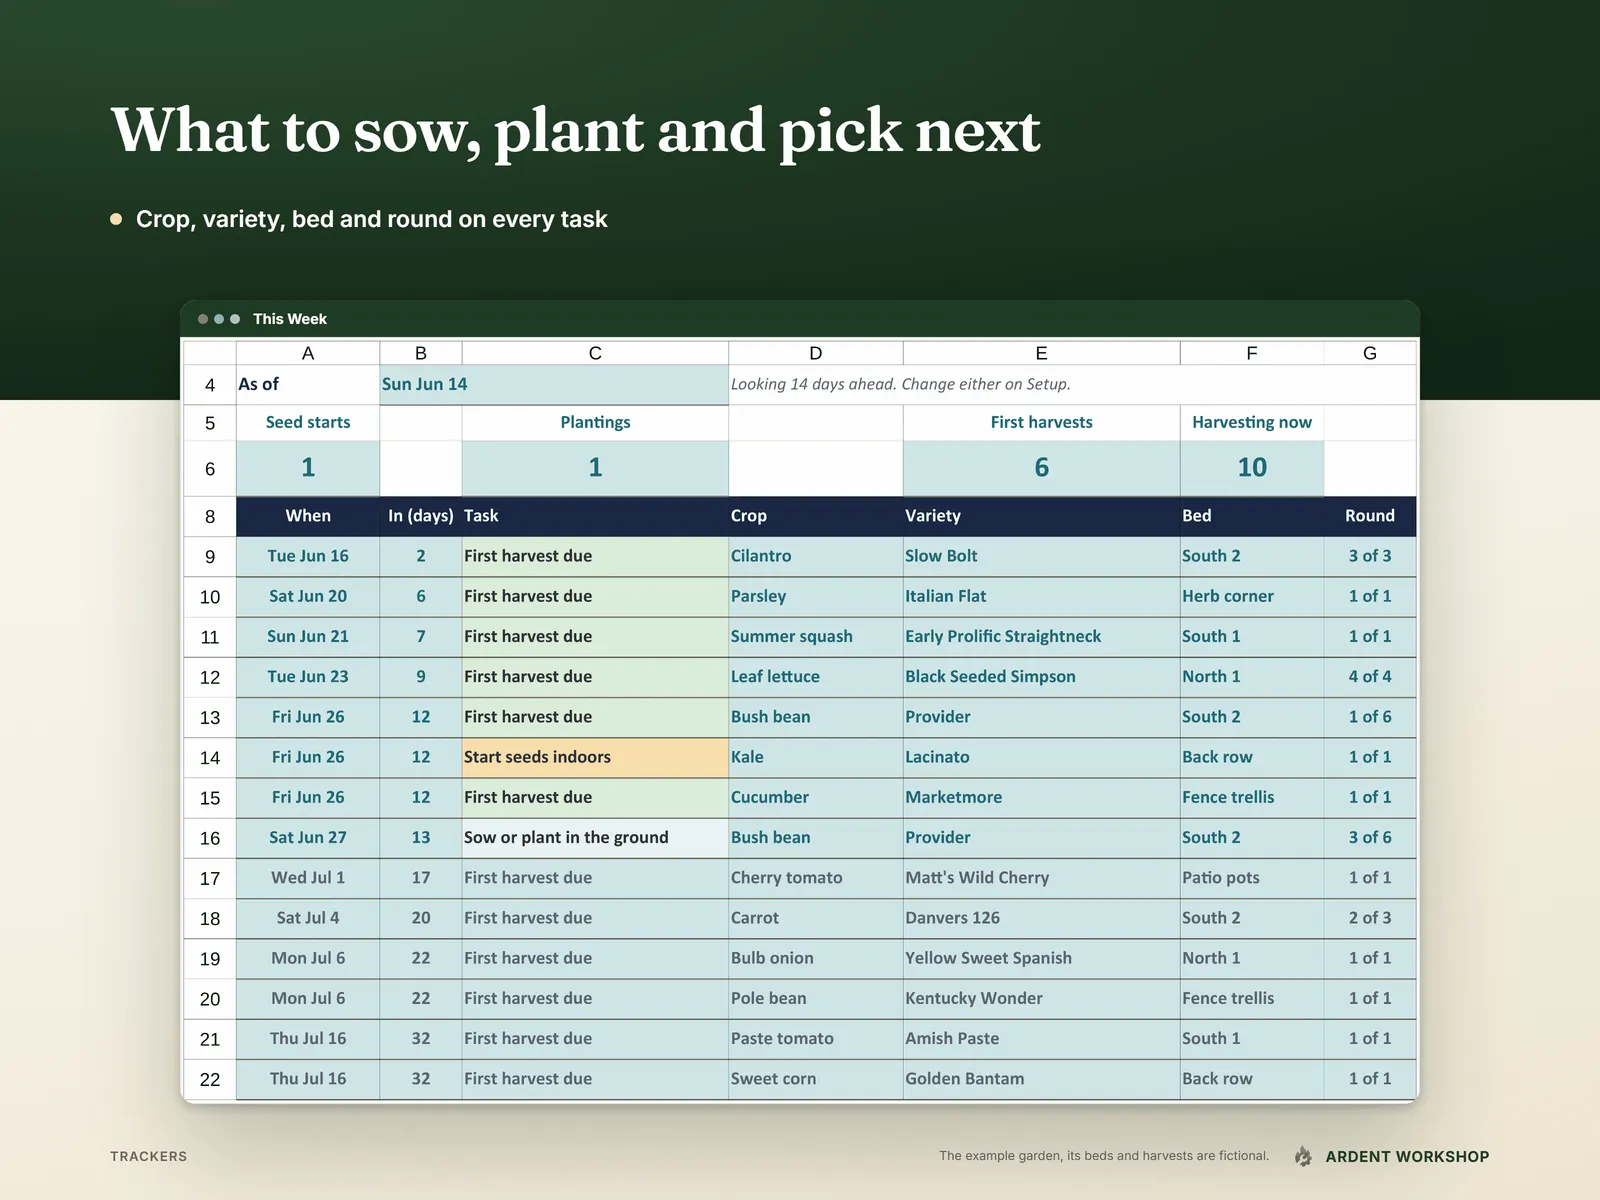Click the 'Black Seeded Simpson' variety cell
This screenshot has height=1200, width=1600.
1041,677
